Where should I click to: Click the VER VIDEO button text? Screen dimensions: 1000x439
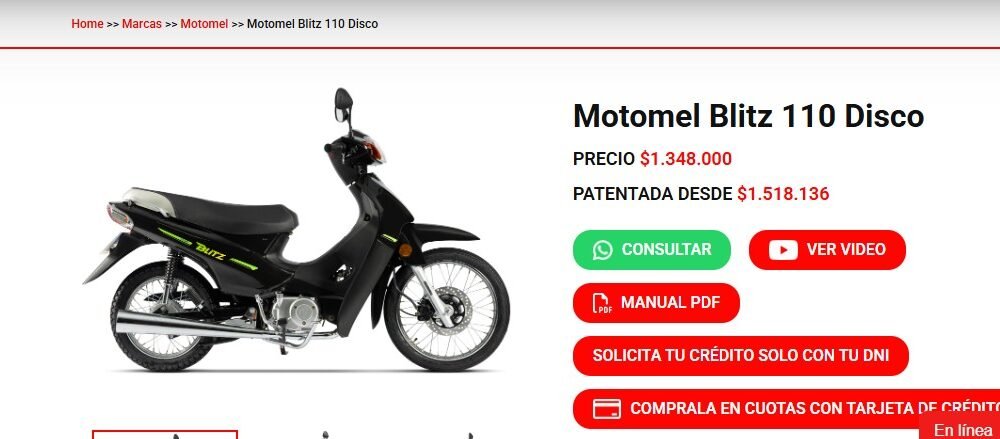846,249
